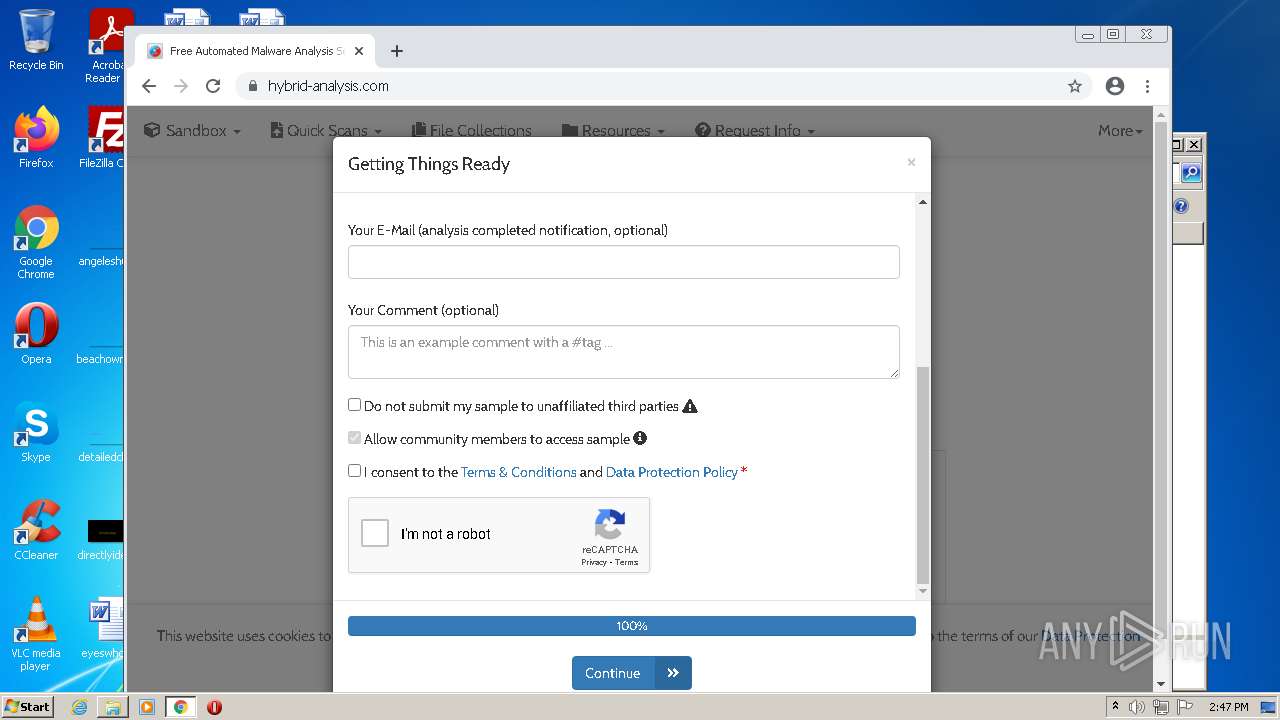Open the volume control in system tray
This screenshot has width=1280, height=720.
tap(1137, 707)
